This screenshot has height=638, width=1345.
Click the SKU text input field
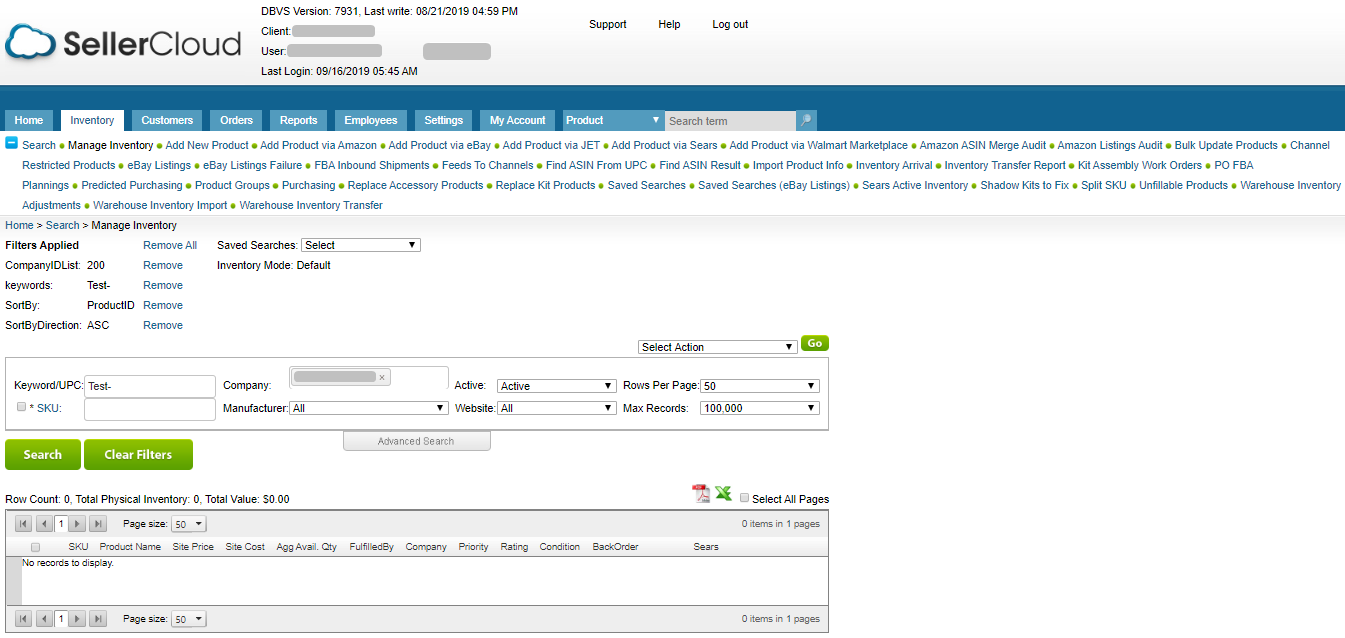(x=150, y=409)
